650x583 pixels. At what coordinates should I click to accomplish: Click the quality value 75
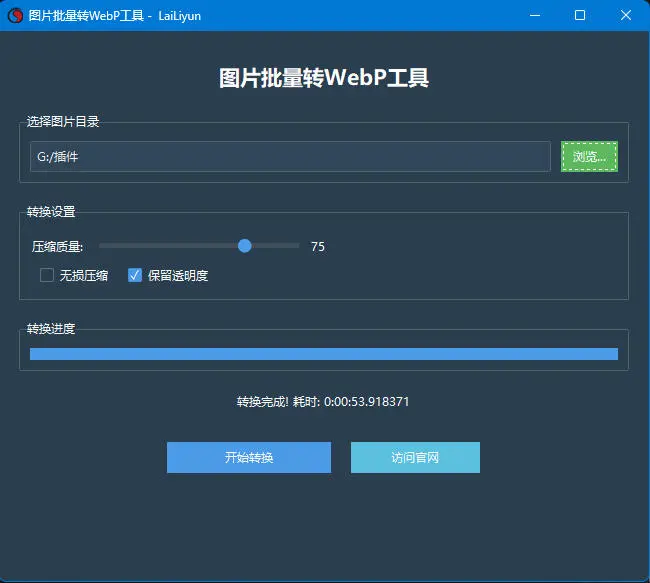click(x=318, y=247)
